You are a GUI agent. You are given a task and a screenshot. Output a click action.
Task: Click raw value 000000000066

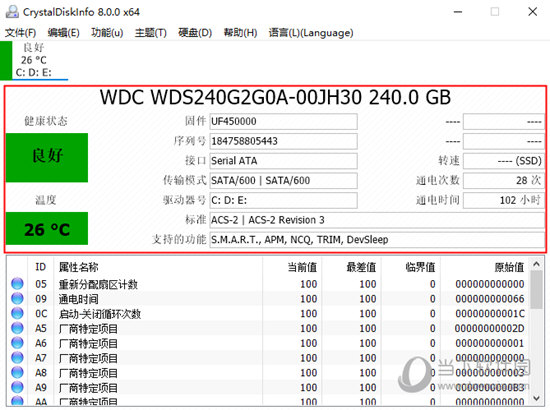[x=490, y=299]
